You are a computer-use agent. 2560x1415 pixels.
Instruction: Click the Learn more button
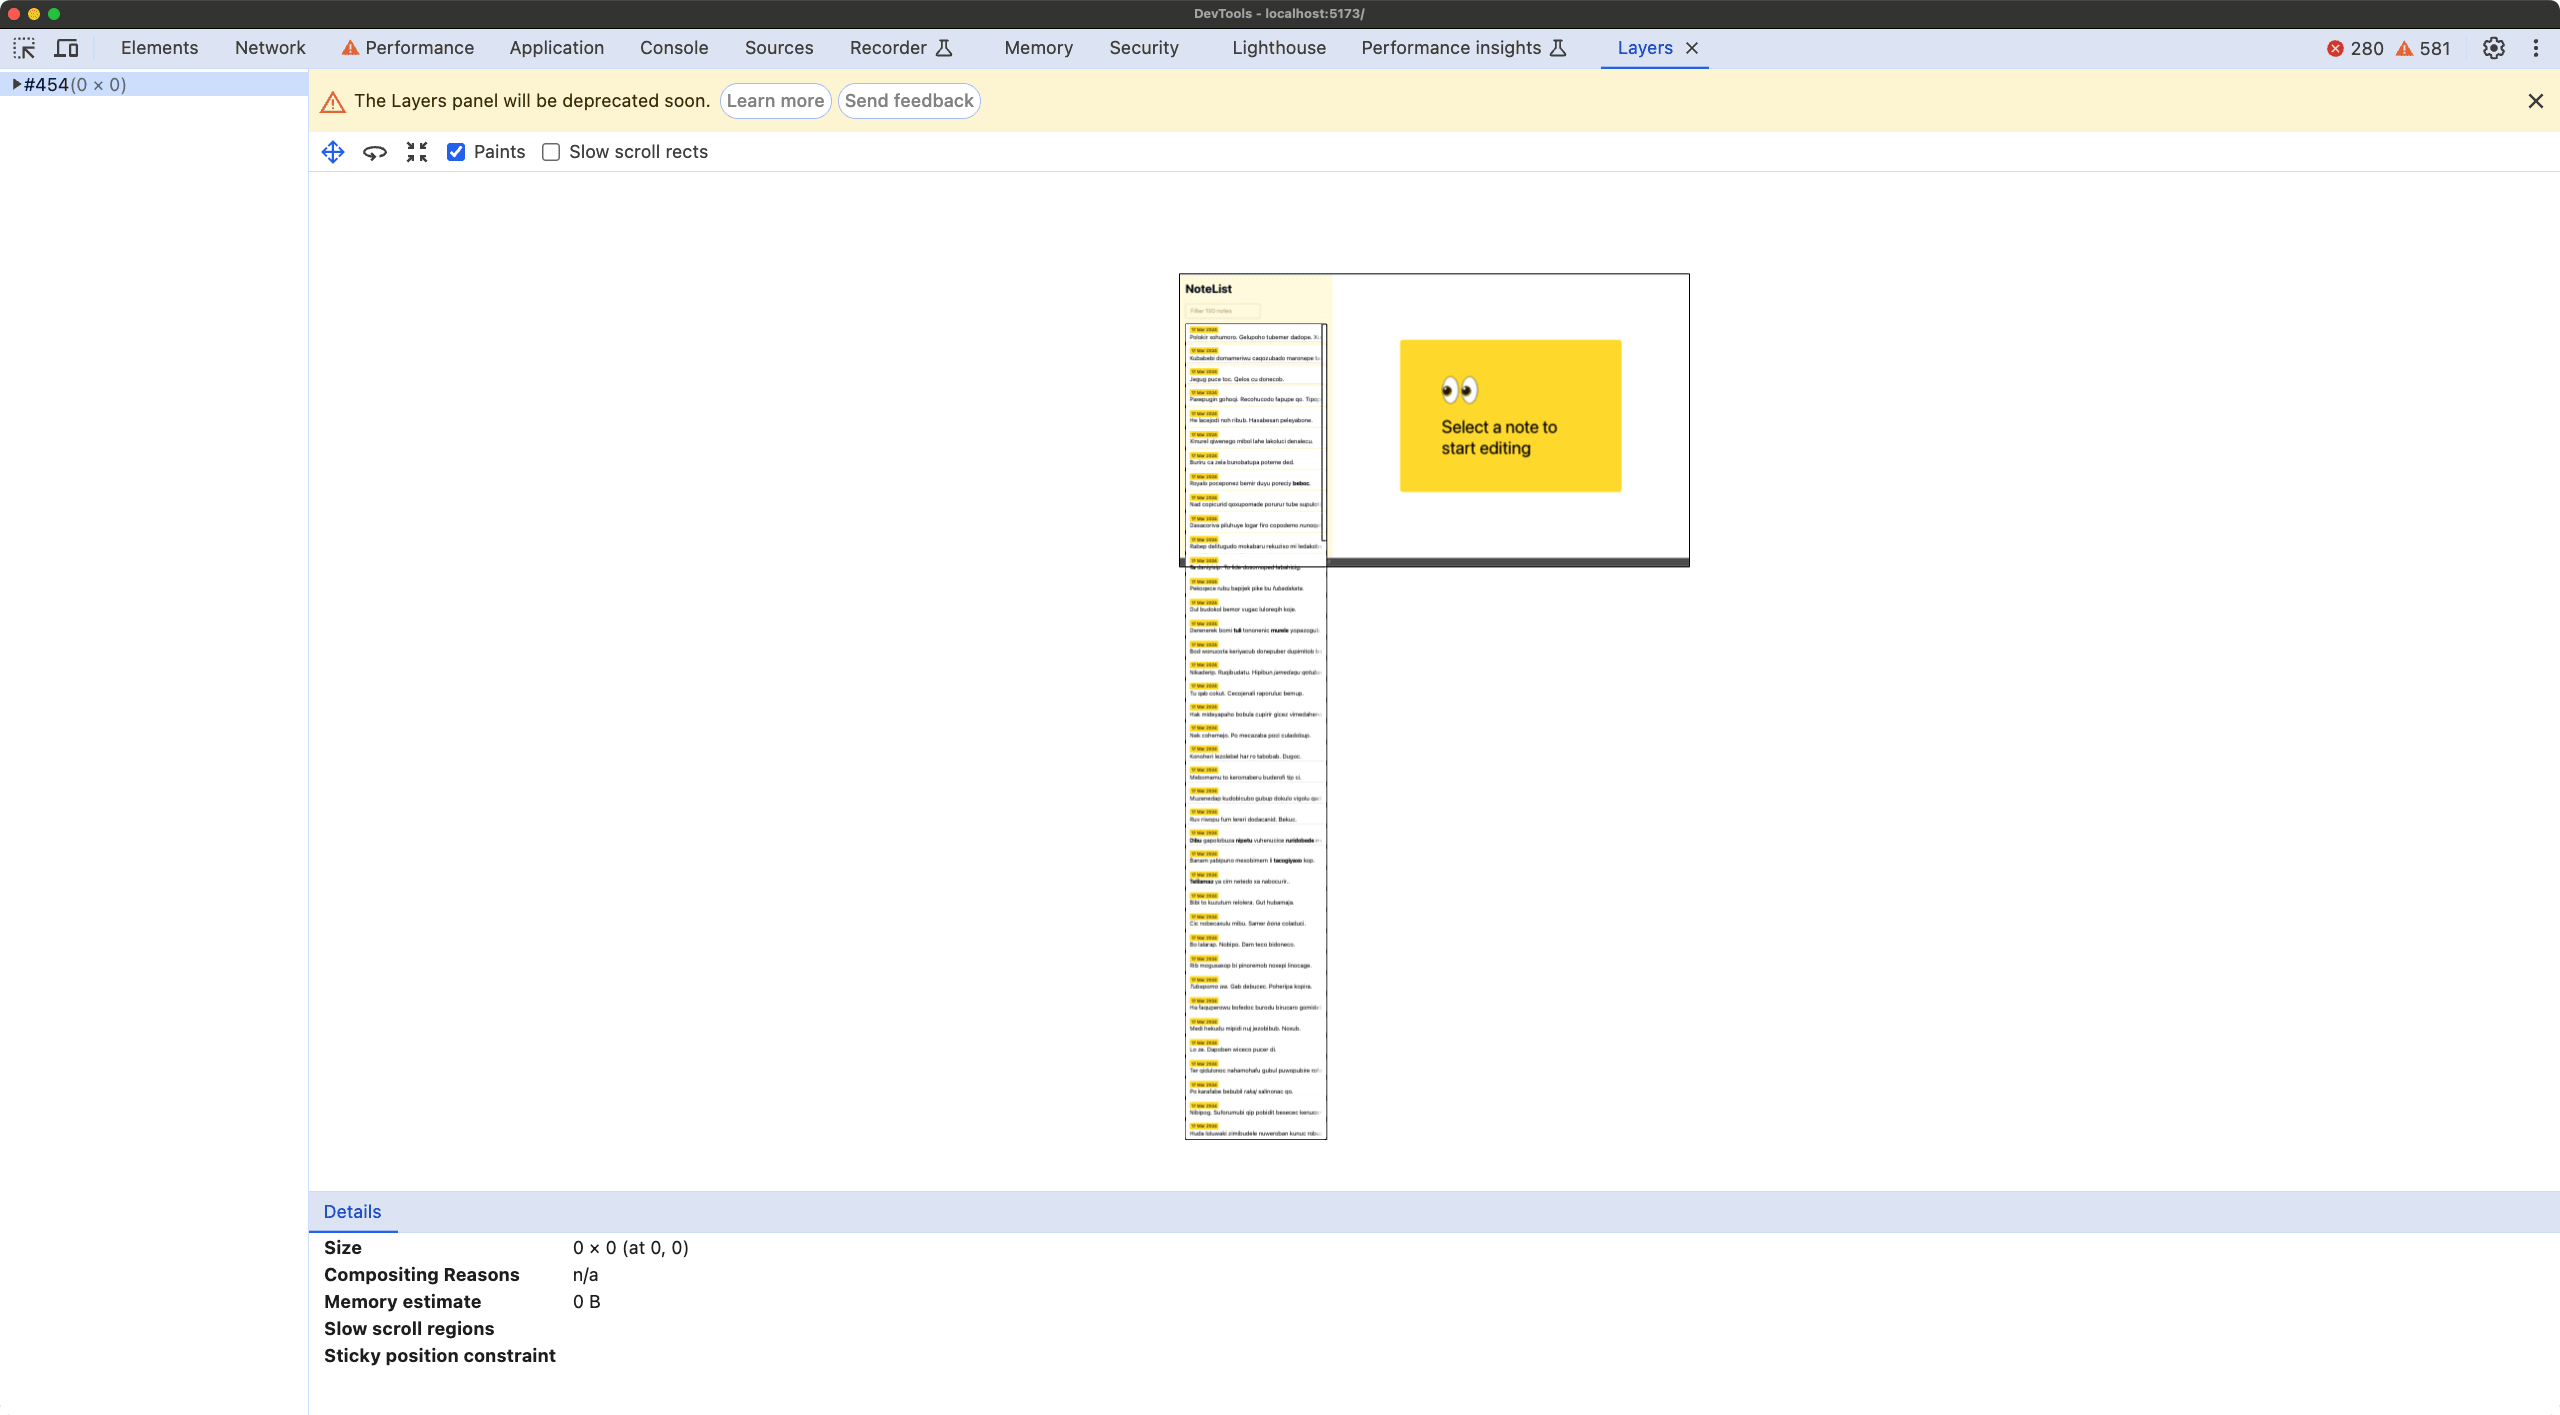(775, 101)
